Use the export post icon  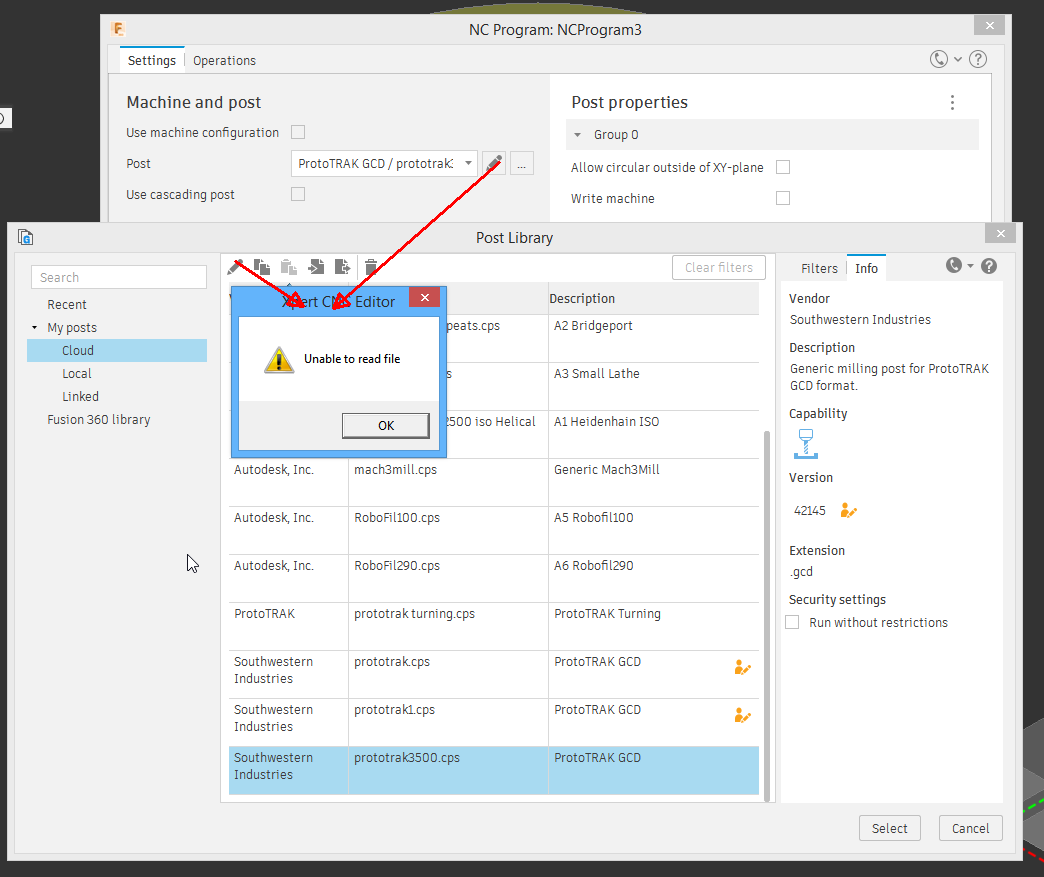pyautogui.click(x=343, y=267)
